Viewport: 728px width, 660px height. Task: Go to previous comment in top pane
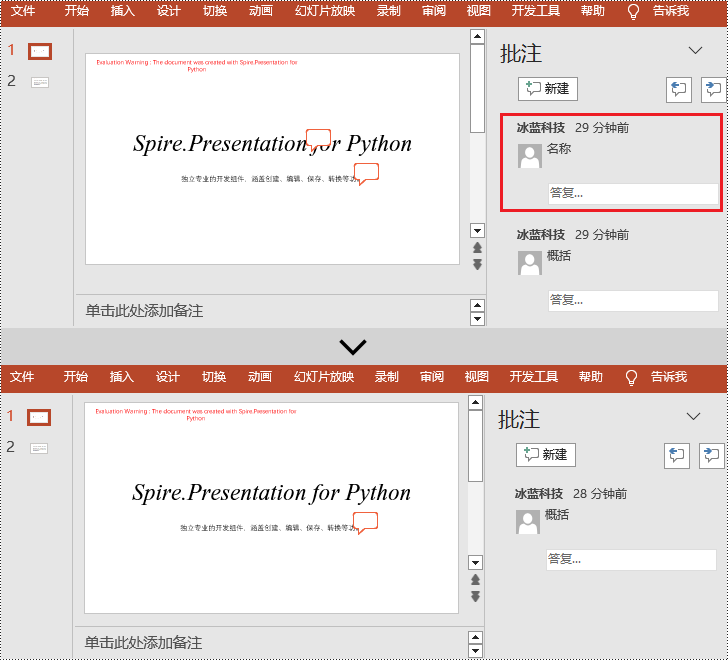(679, 89)
